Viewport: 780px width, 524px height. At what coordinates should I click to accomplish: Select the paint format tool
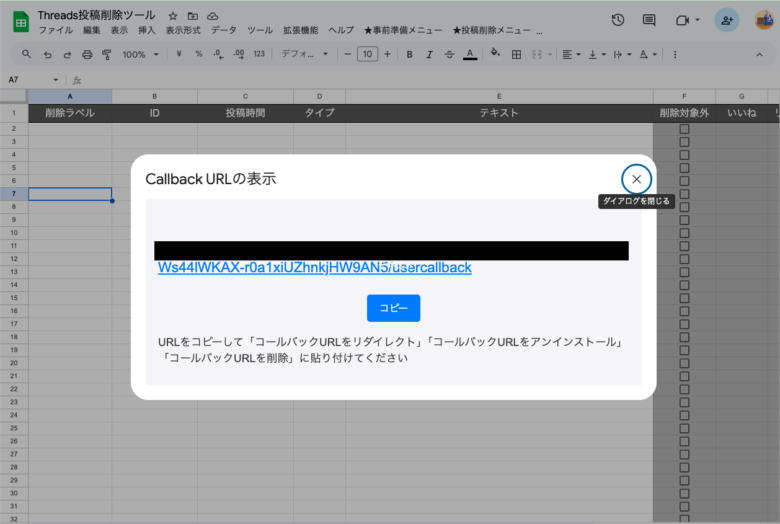(x=106, y=54)
